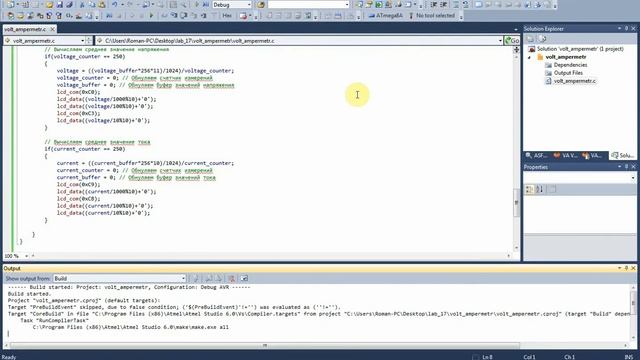
Task: Select the Dependencies folder
Action: (x=570, y=65)
